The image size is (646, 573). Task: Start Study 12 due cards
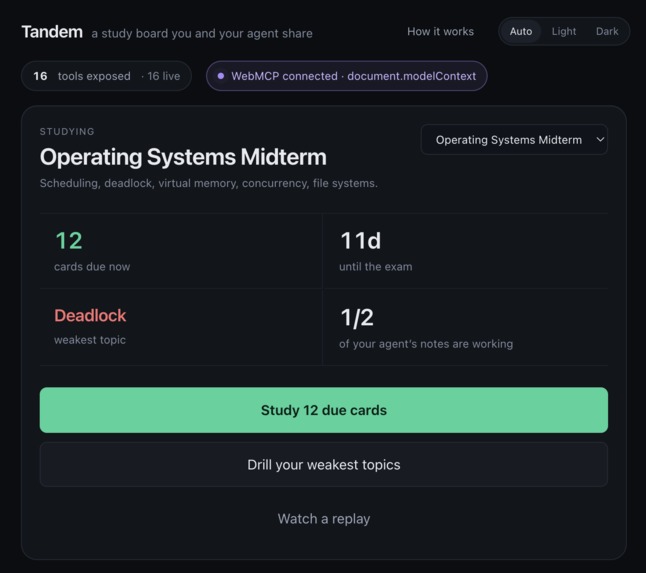tap(324, 410)
